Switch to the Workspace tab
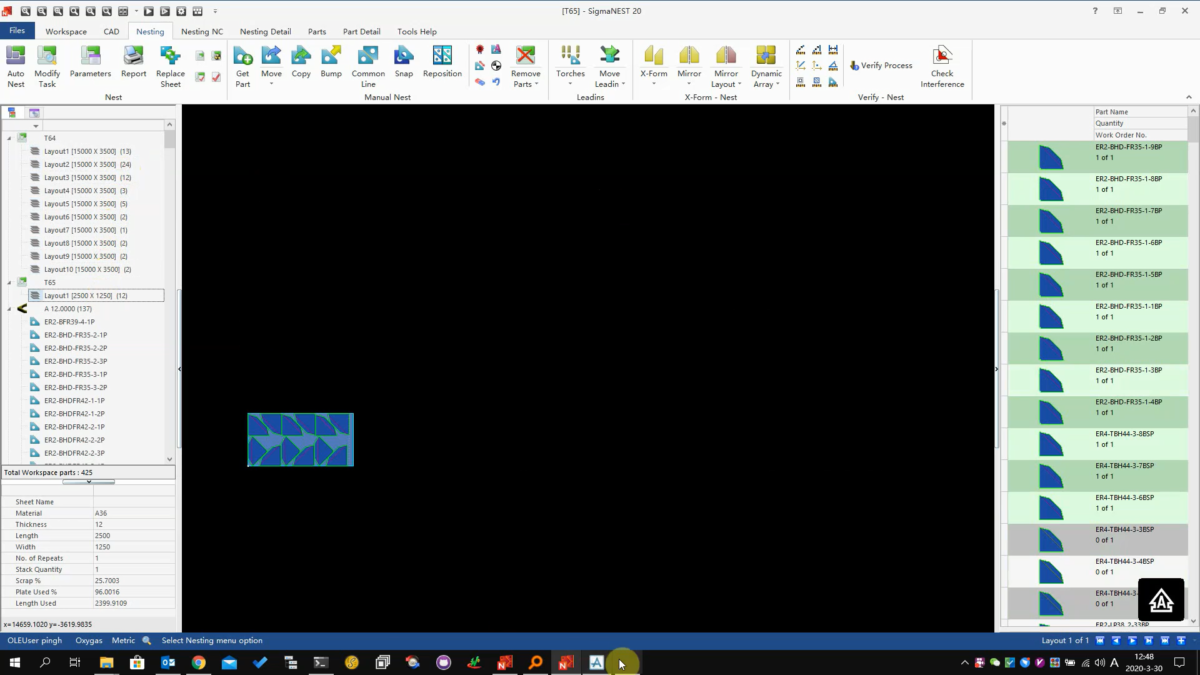The image size is (1200, 675). [66, 31]
